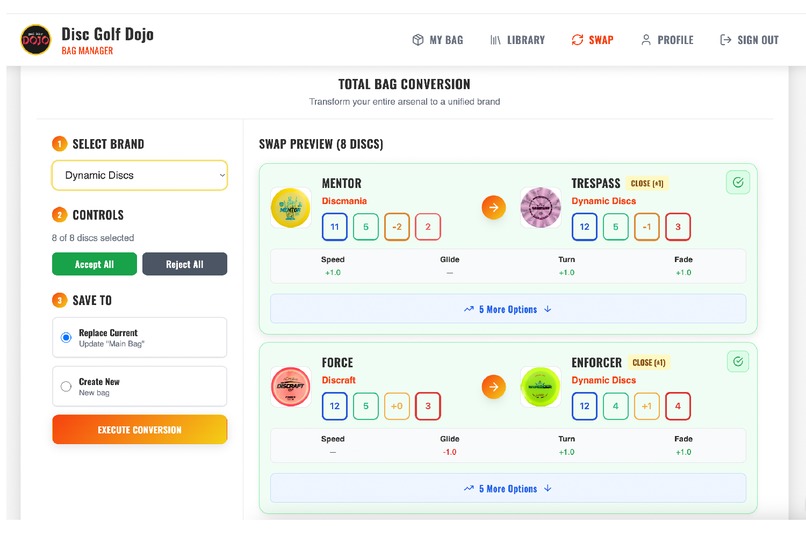Click the Bag Manager subtitle
Image resolution: width=806 pixels, height=537 pixels.
coord(87,51)
